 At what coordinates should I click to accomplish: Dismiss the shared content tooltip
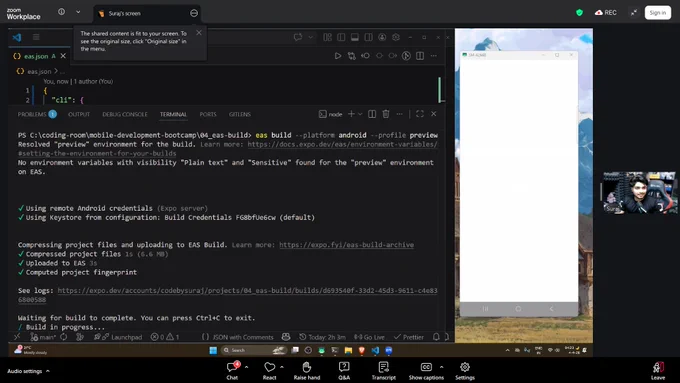(x=199, y=33)
